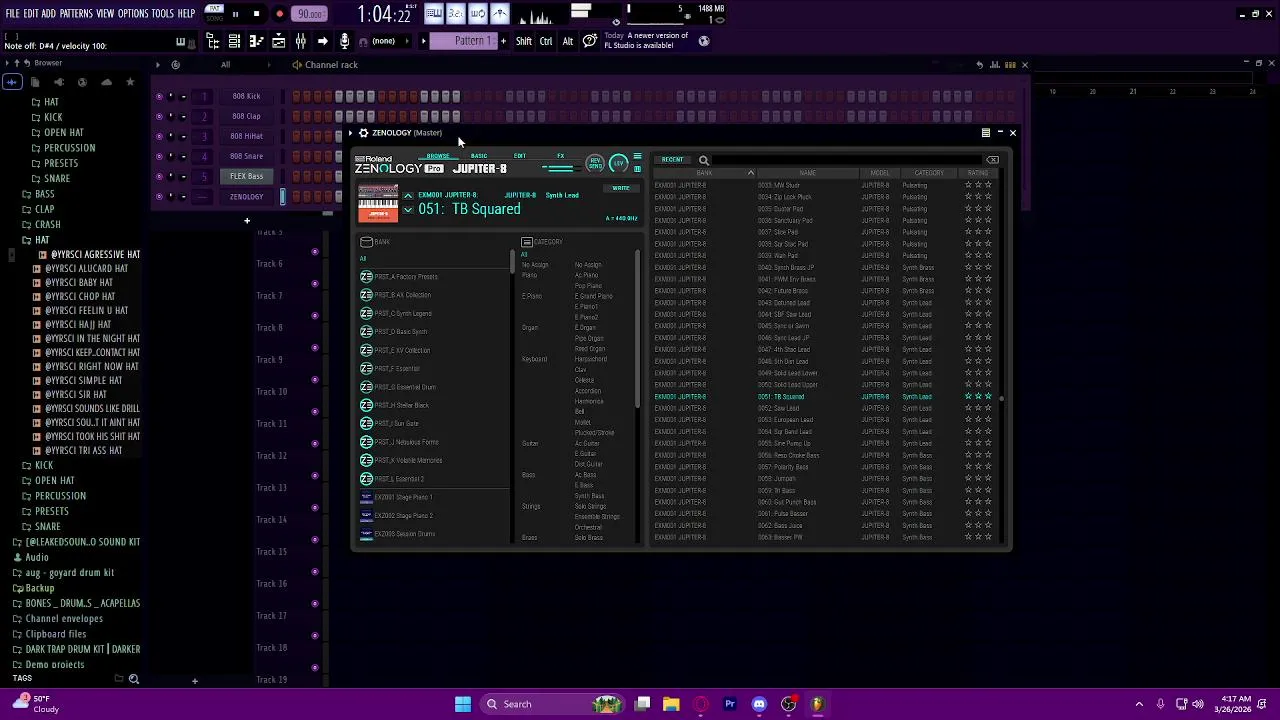Expand the ZENOLOGY plugin options arrow

[352, 133]
